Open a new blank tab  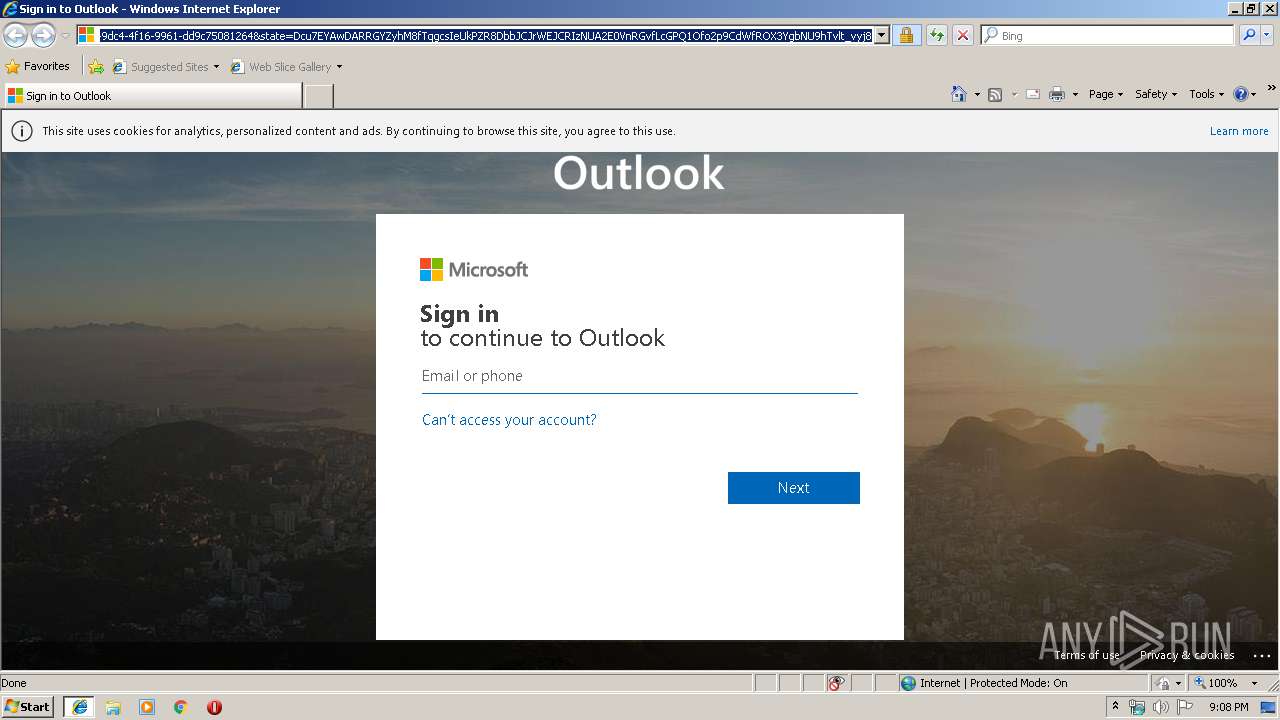pyautogui.click(x=318, y=96)
